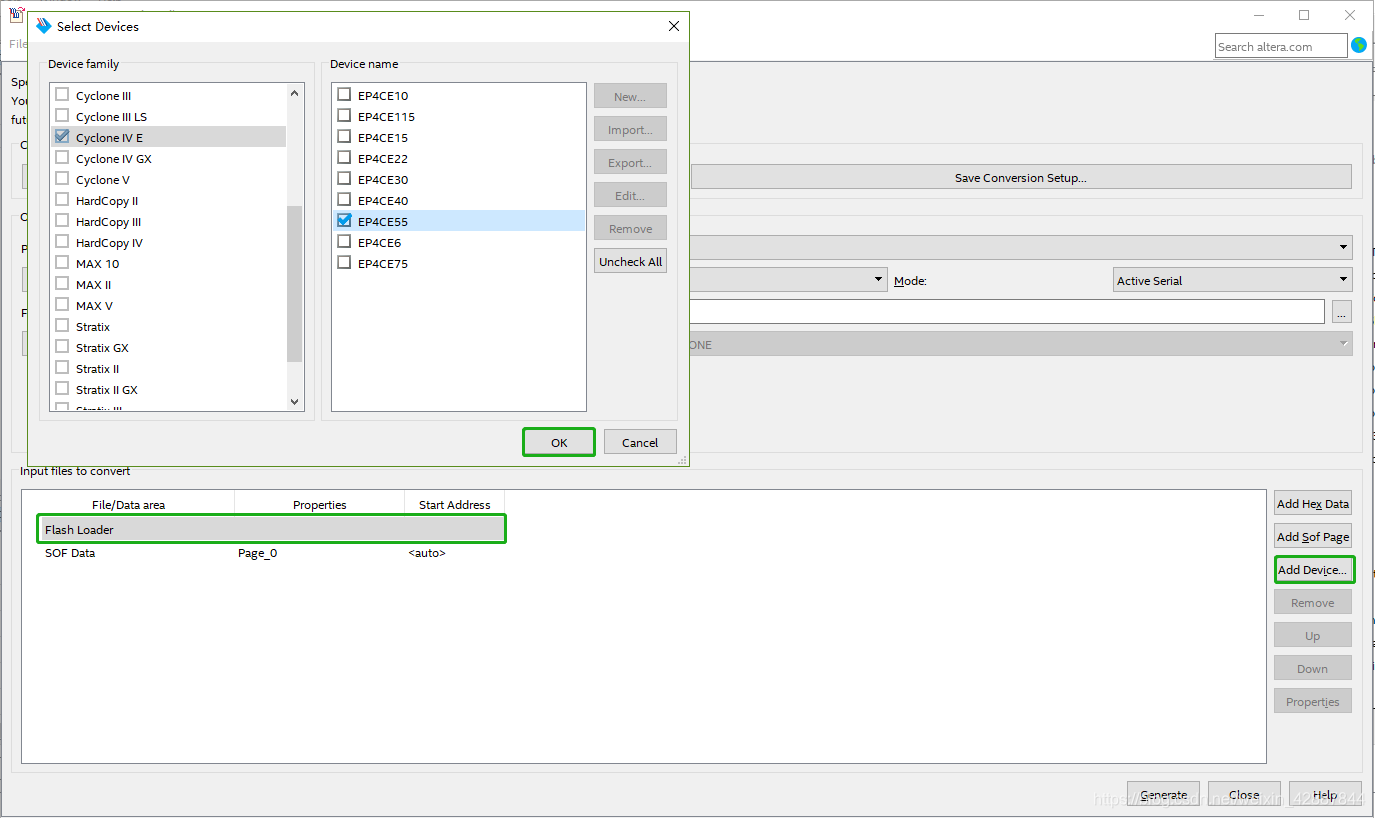The width and height of the screenshot is (1375, 818).
Task: Click the file name input field
Action: 1007,311
